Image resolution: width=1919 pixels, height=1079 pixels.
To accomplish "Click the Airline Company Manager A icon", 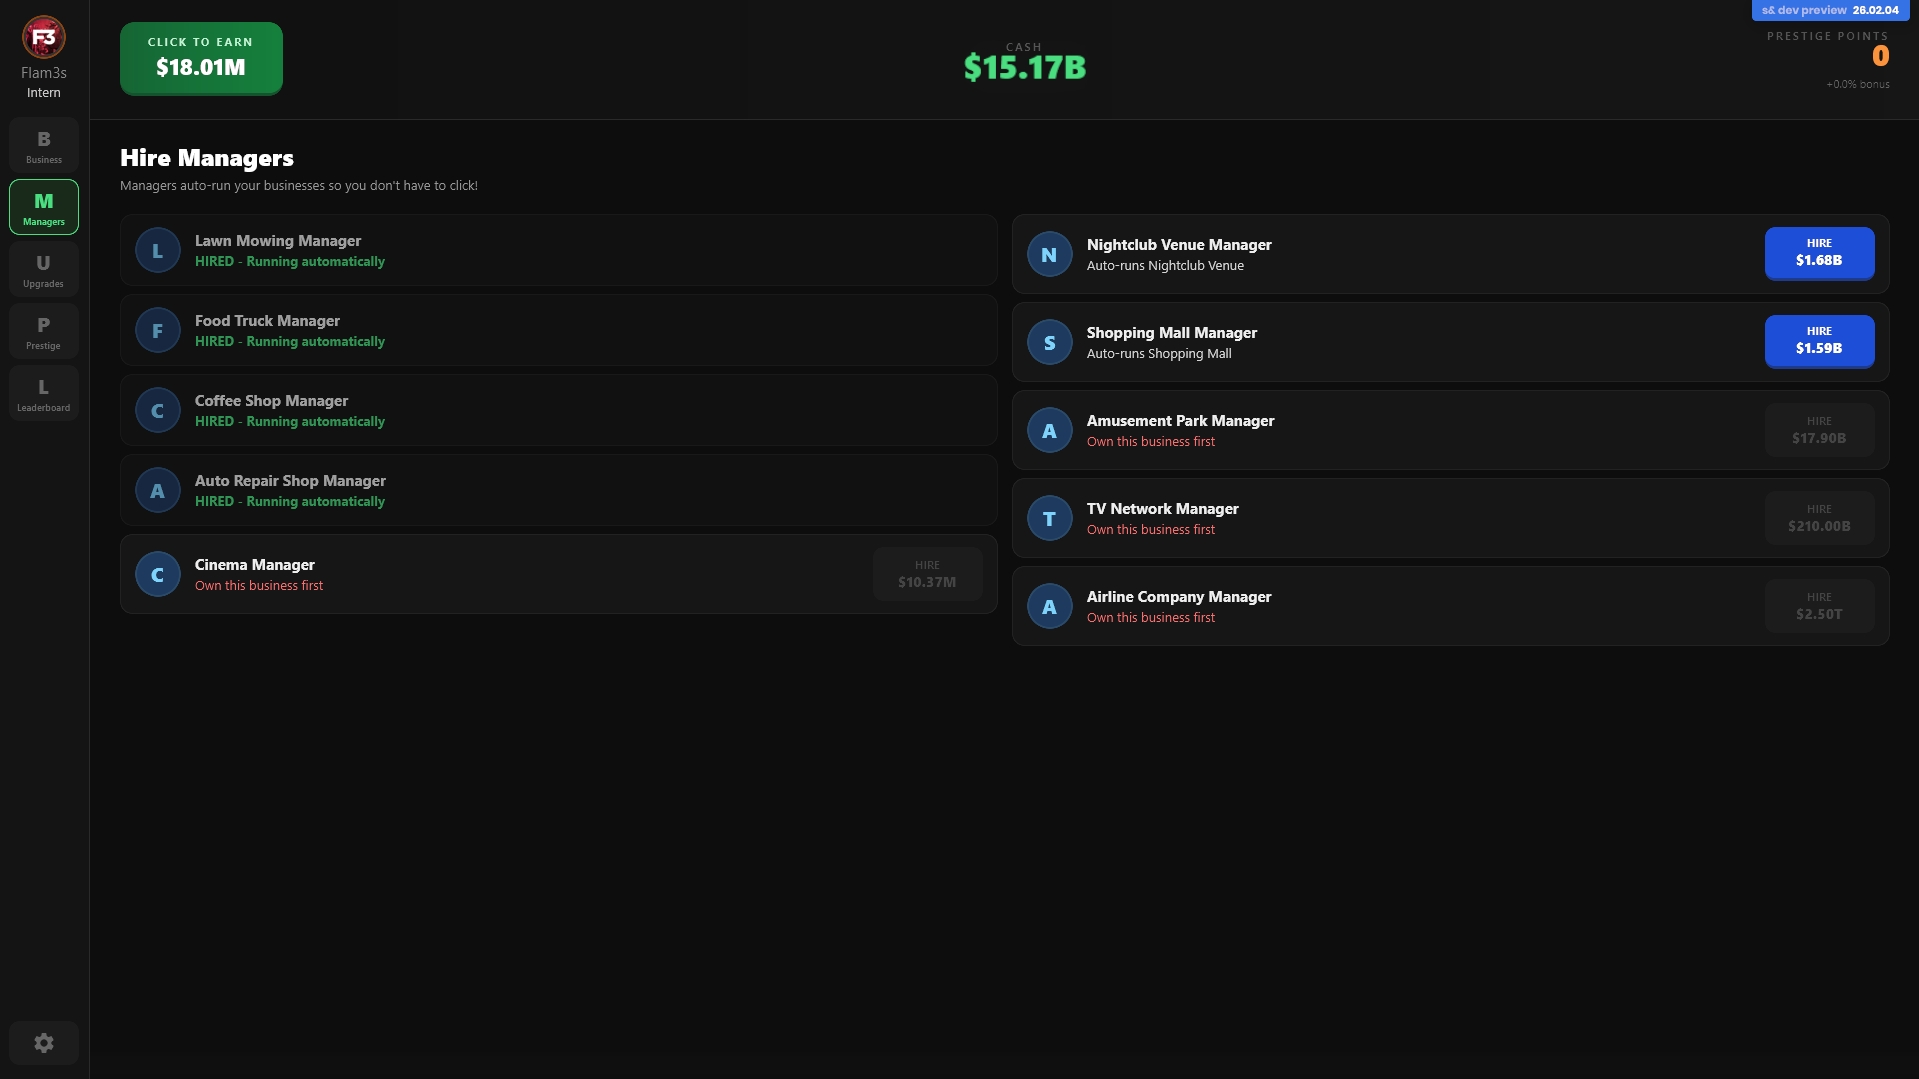I will [x=1049, y=607].
